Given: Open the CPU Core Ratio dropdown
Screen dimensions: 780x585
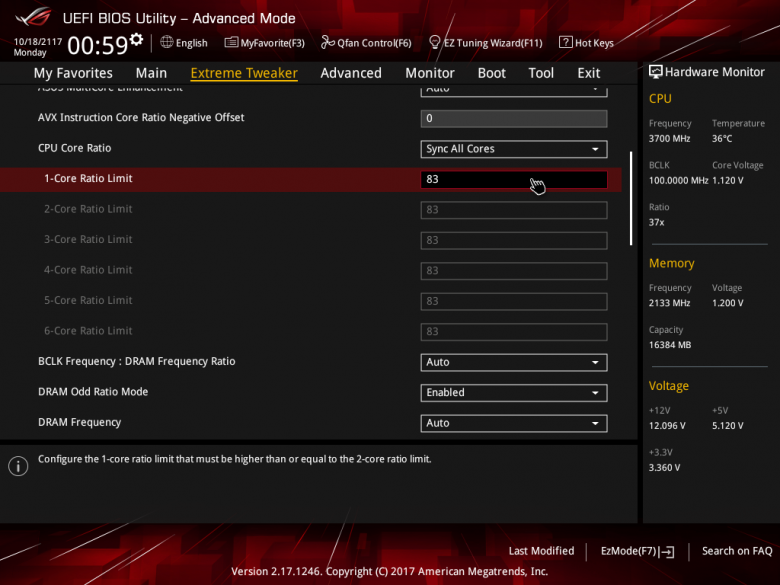Looking at the screenshot, I should (x=514, y=149).
